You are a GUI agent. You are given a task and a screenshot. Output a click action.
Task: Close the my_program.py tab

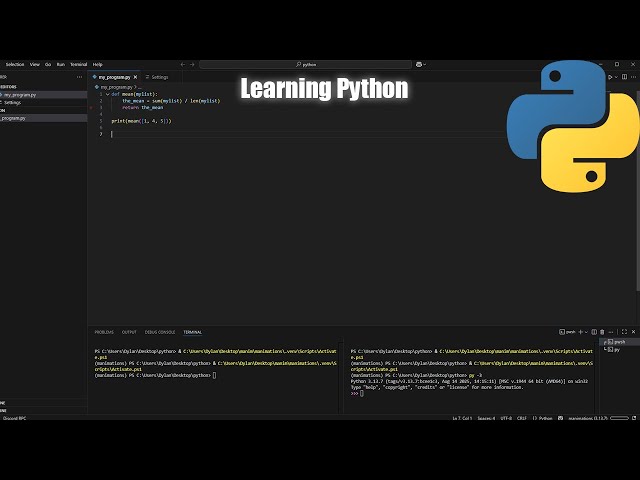click(x=136, y=77)
